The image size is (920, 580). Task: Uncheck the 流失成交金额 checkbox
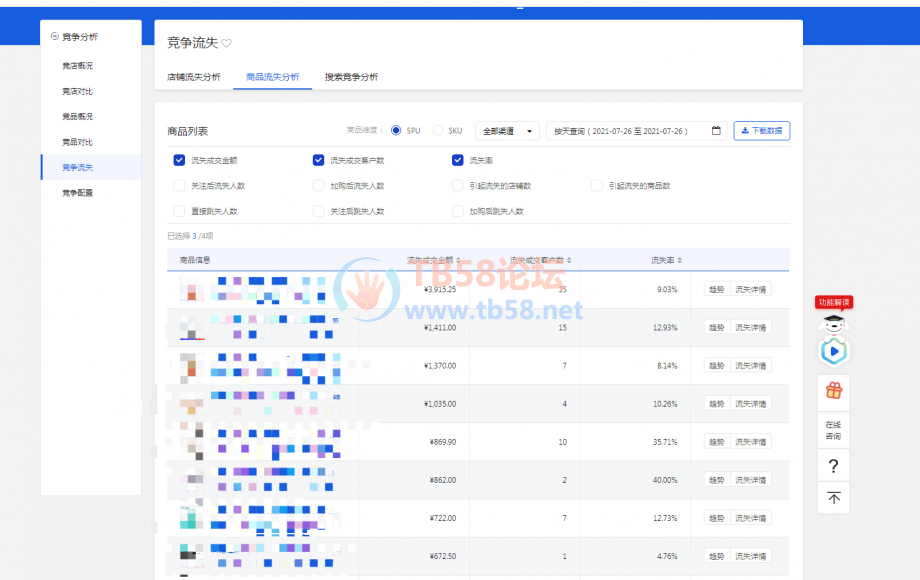pyautogui.click(x=179, y=160)
